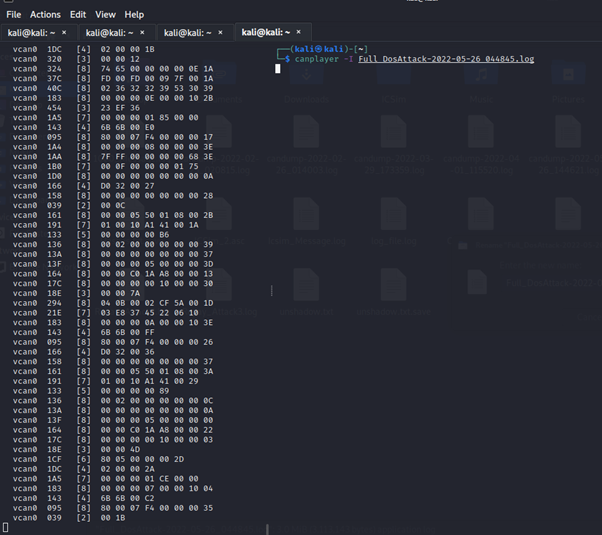Click the pane splitter handle between terminals
The width and height of the screenshot is (602, 535).
(271, 290)
